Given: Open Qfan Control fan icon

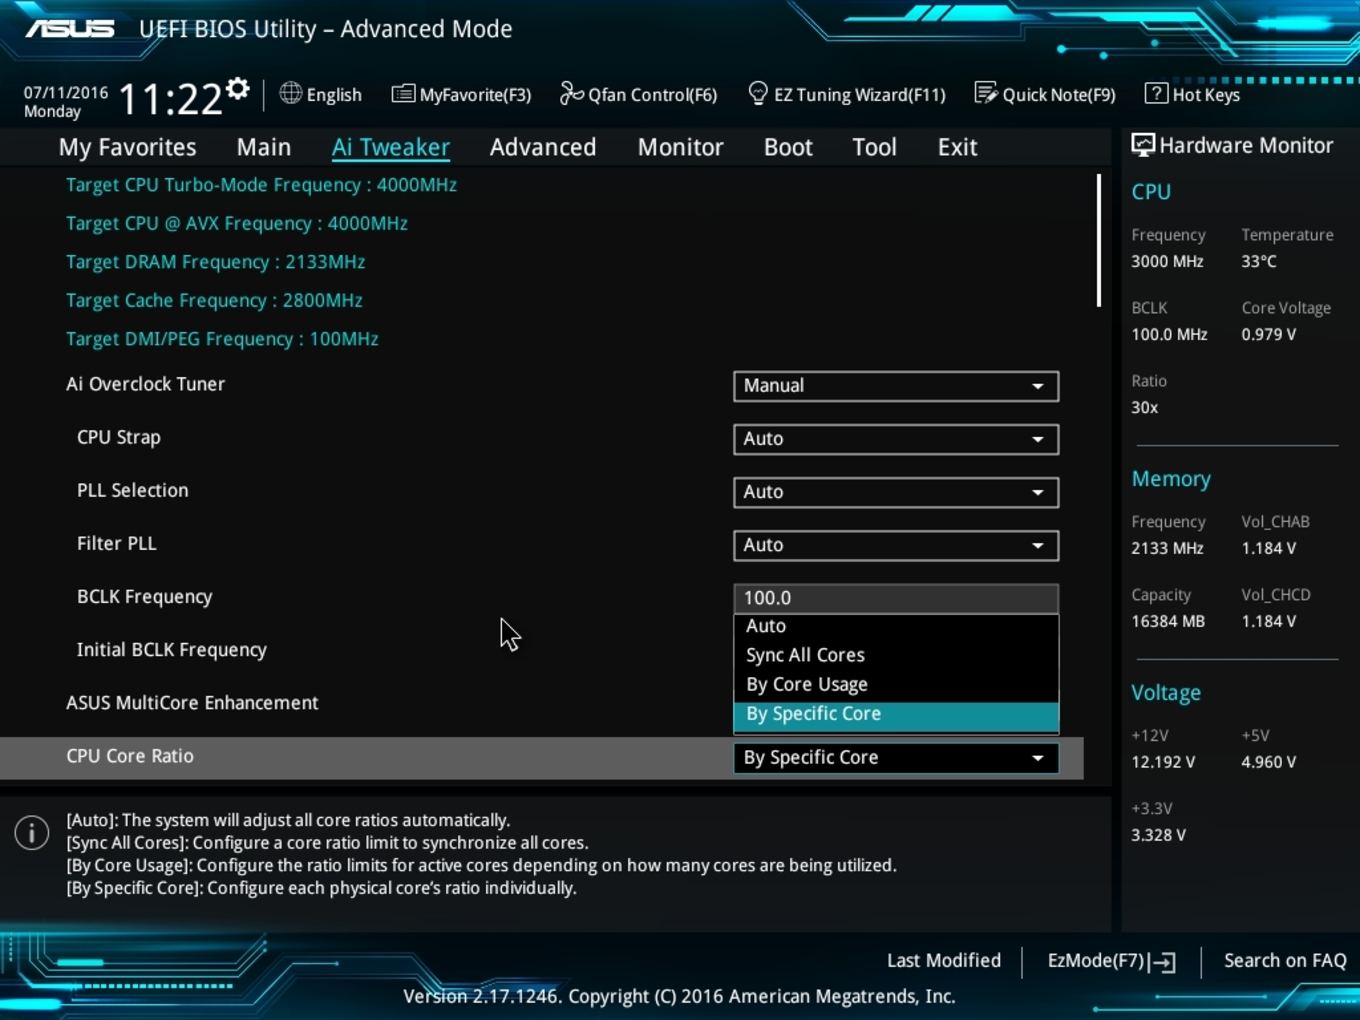Looking at the screenshot, I should point(571,93).
